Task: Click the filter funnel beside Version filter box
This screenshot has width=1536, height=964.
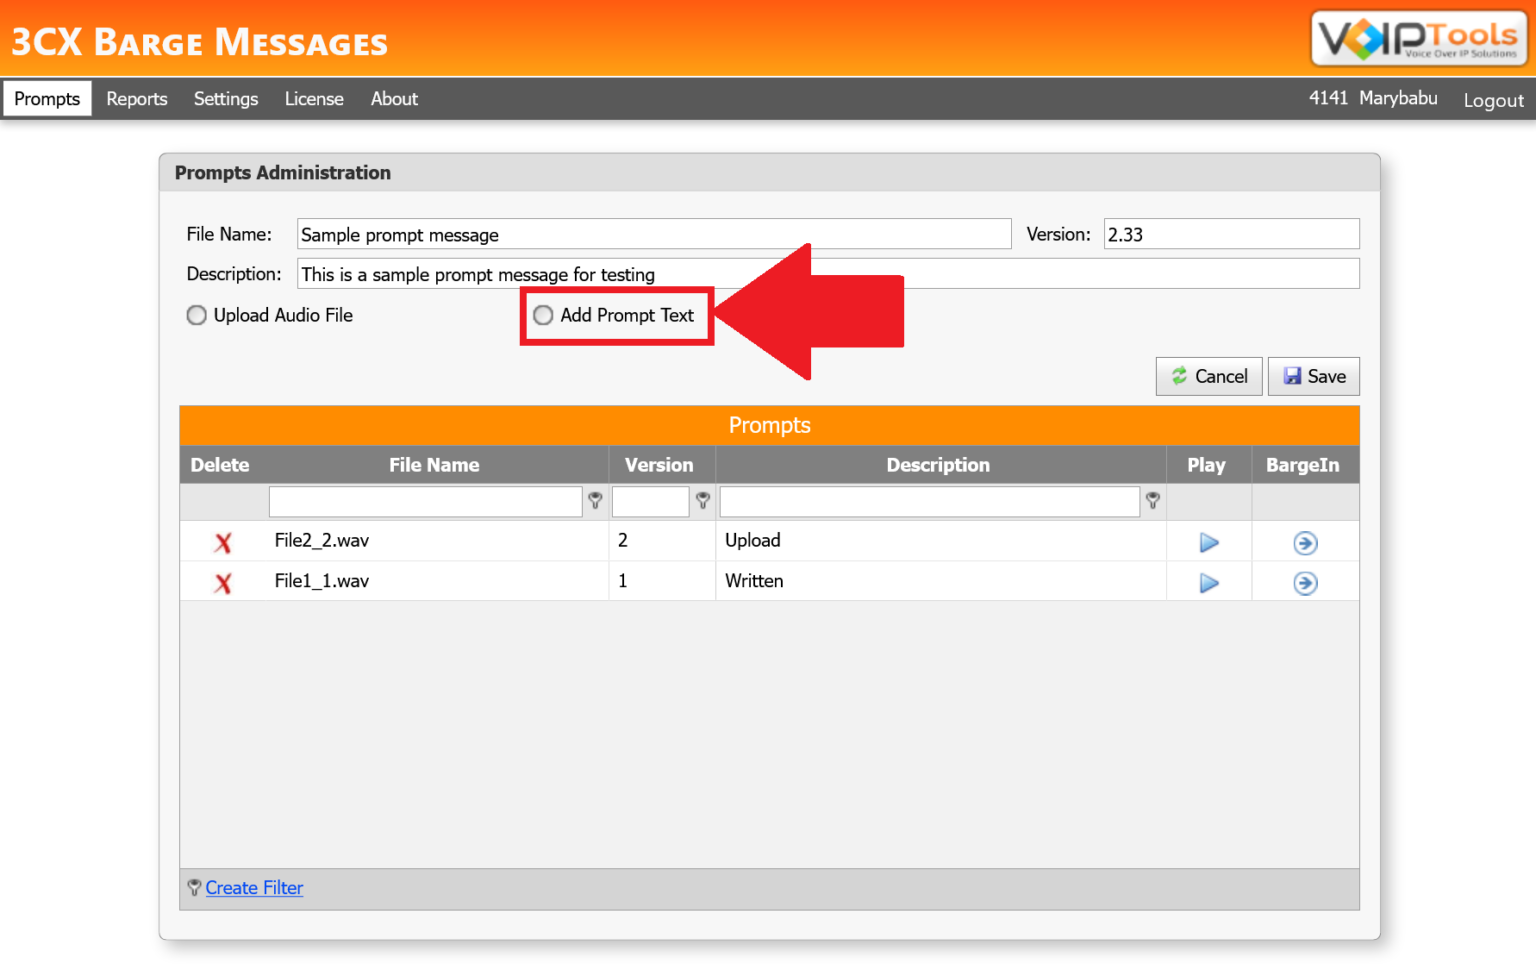Action: (x=703, y=501)
